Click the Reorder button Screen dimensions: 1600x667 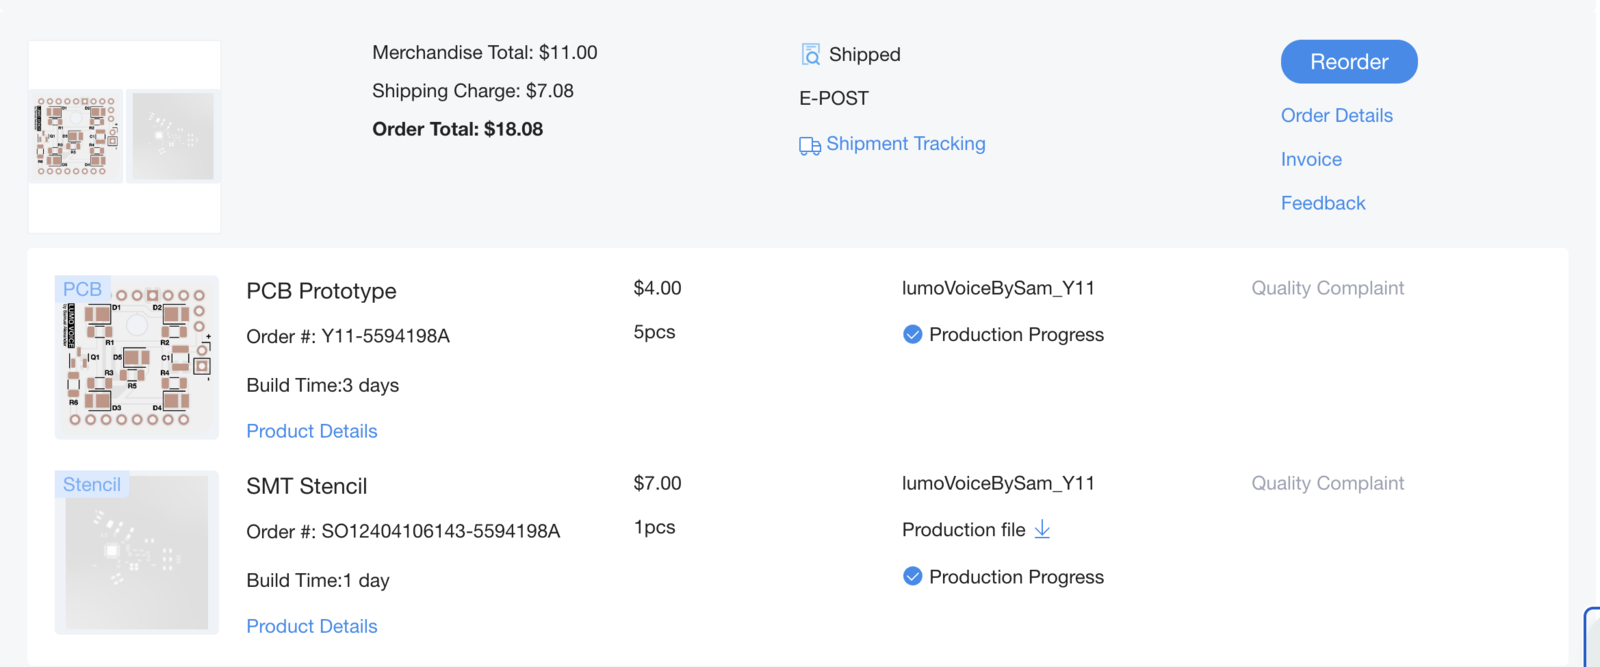click(x=1348, y=62)
